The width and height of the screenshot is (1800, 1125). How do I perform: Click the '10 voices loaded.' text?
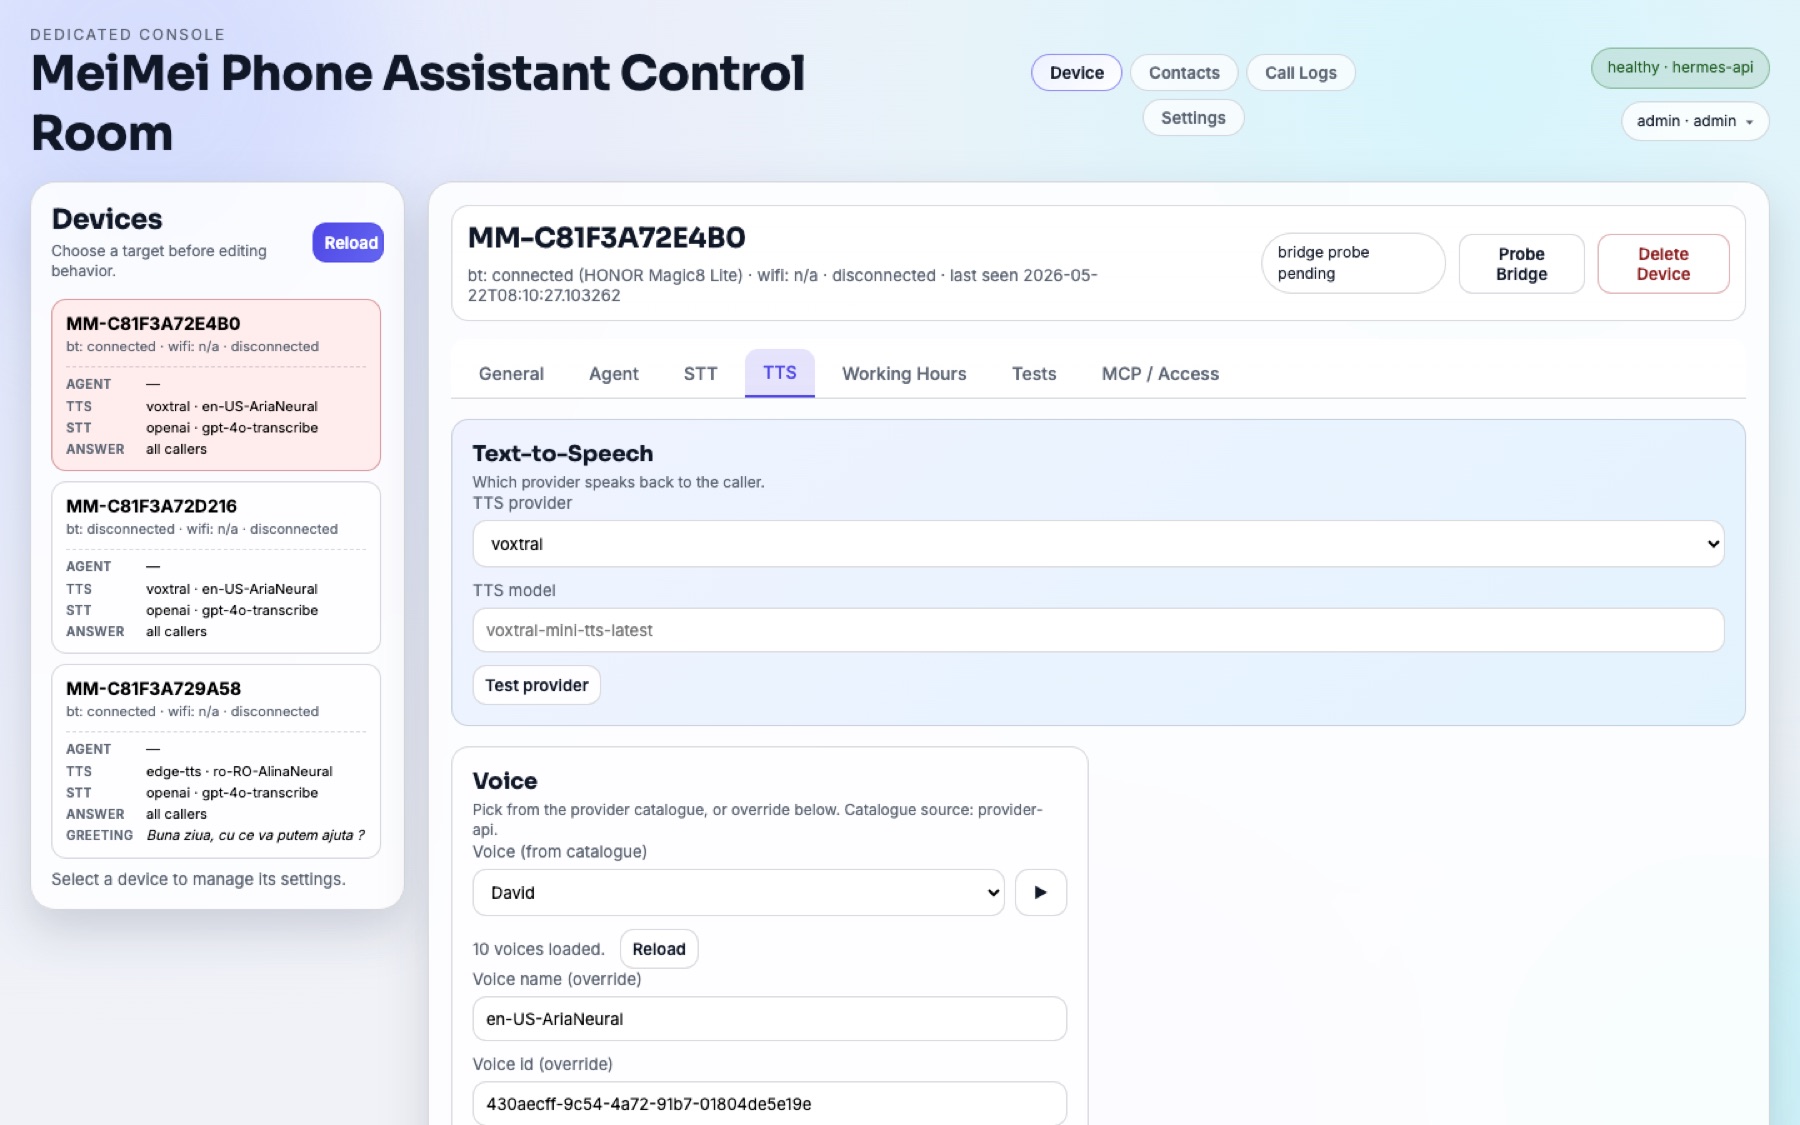pyautogui.click(x=539, y=949)
